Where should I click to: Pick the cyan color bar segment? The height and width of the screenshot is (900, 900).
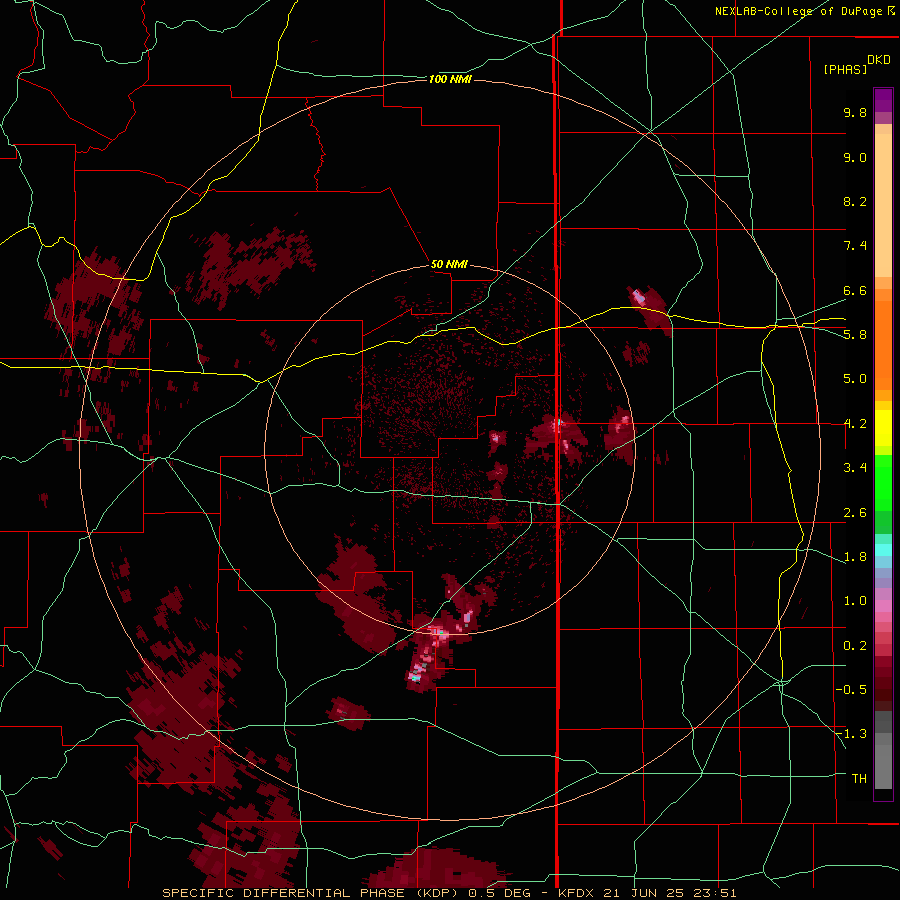coord(883,550)
